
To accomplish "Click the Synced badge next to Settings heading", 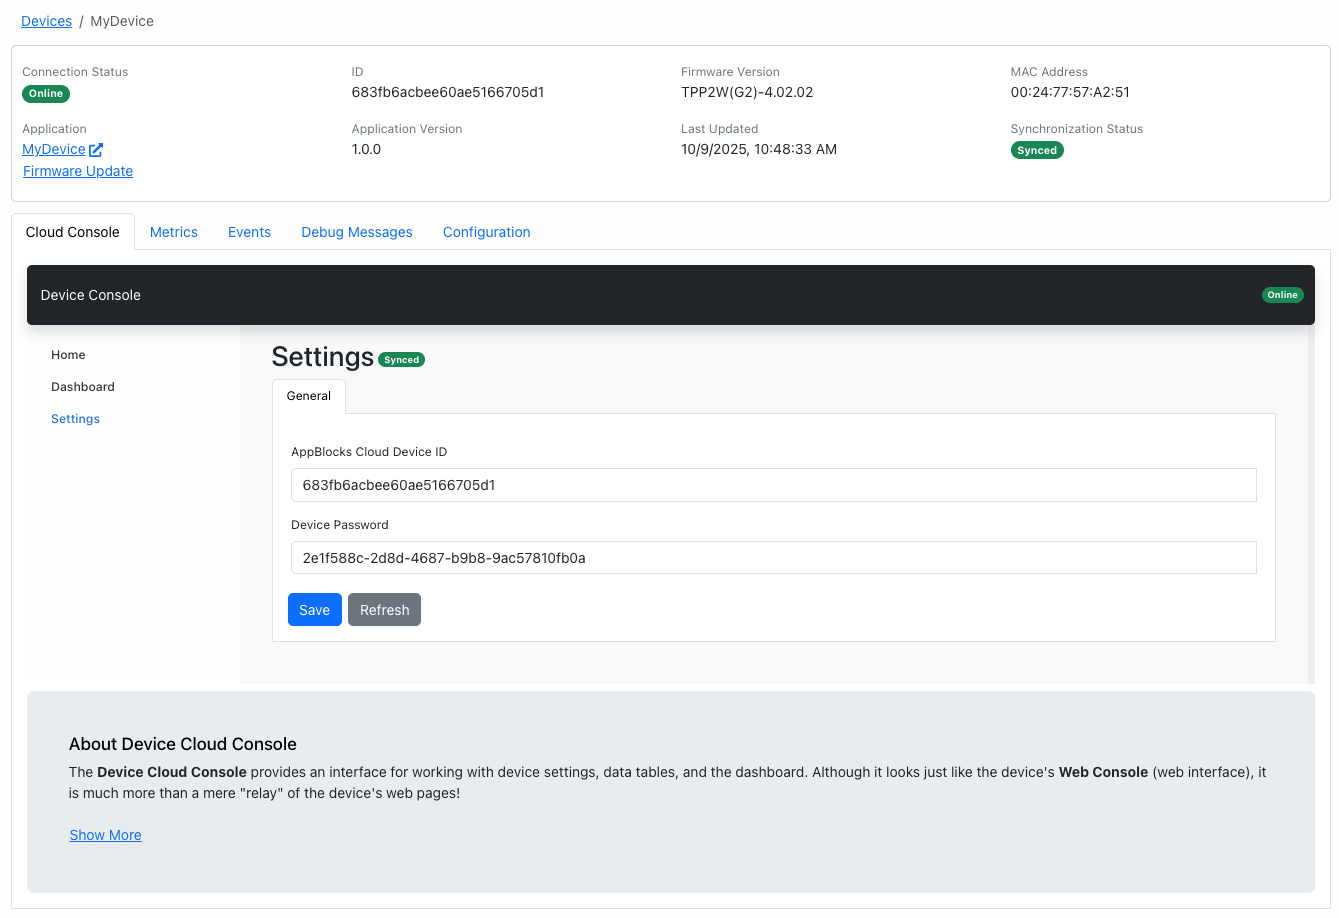I will point(402,360).
